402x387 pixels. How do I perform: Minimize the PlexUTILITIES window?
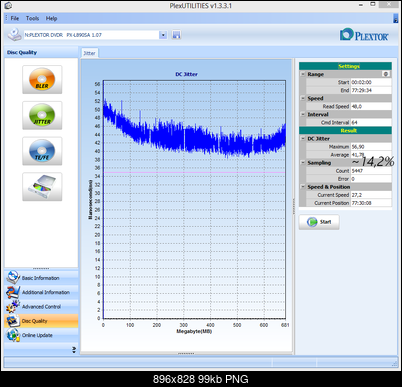pyautogui.click(x=361, y=5)
